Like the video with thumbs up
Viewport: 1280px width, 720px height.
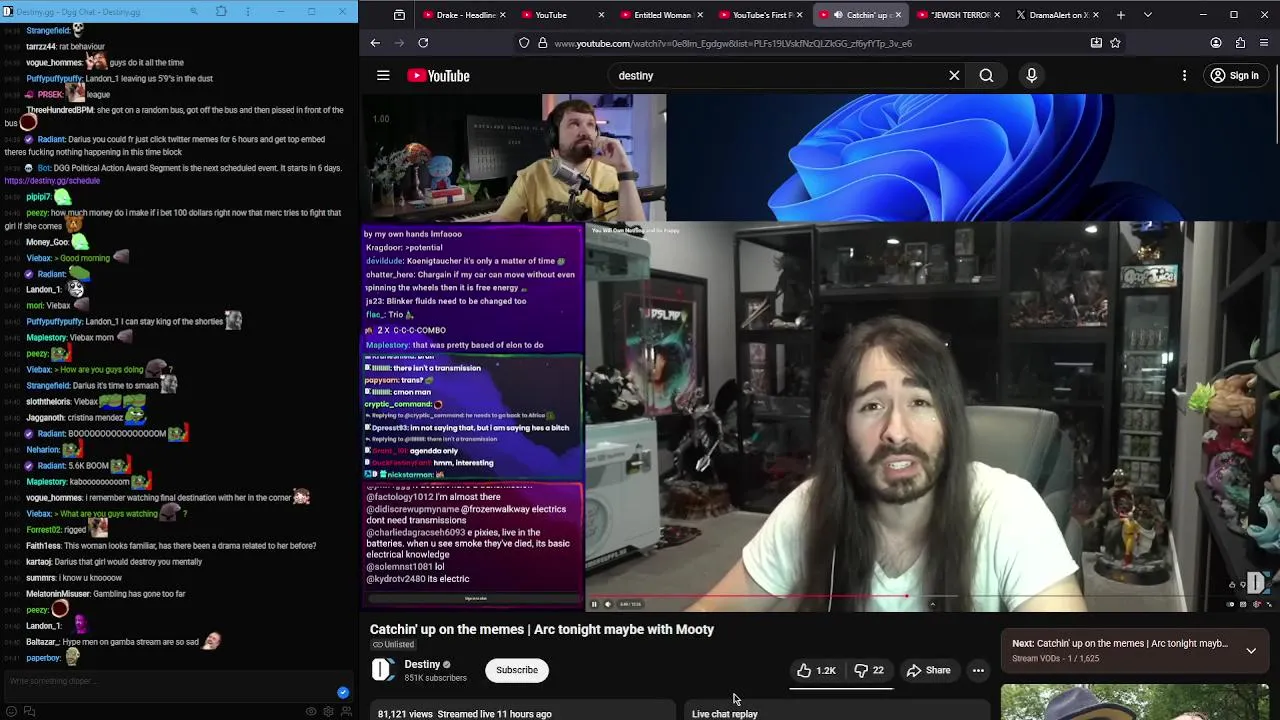pos(816,670)
